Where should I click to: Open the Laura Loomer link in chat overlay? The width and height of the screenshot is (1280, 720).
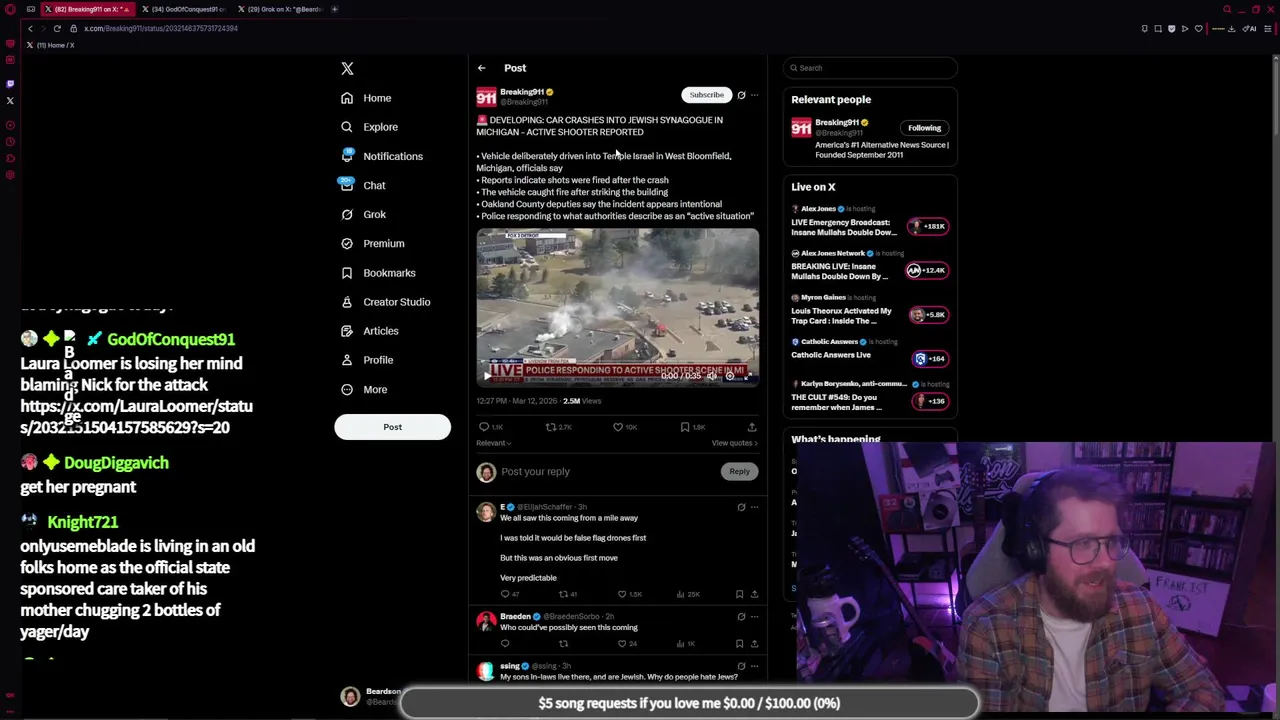click(136, 417)
